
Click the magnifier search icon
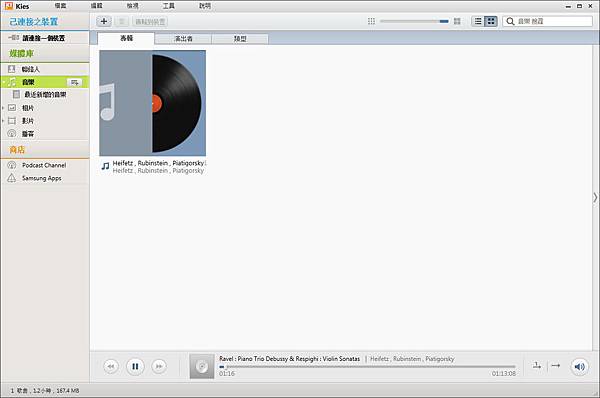[510, 21]
